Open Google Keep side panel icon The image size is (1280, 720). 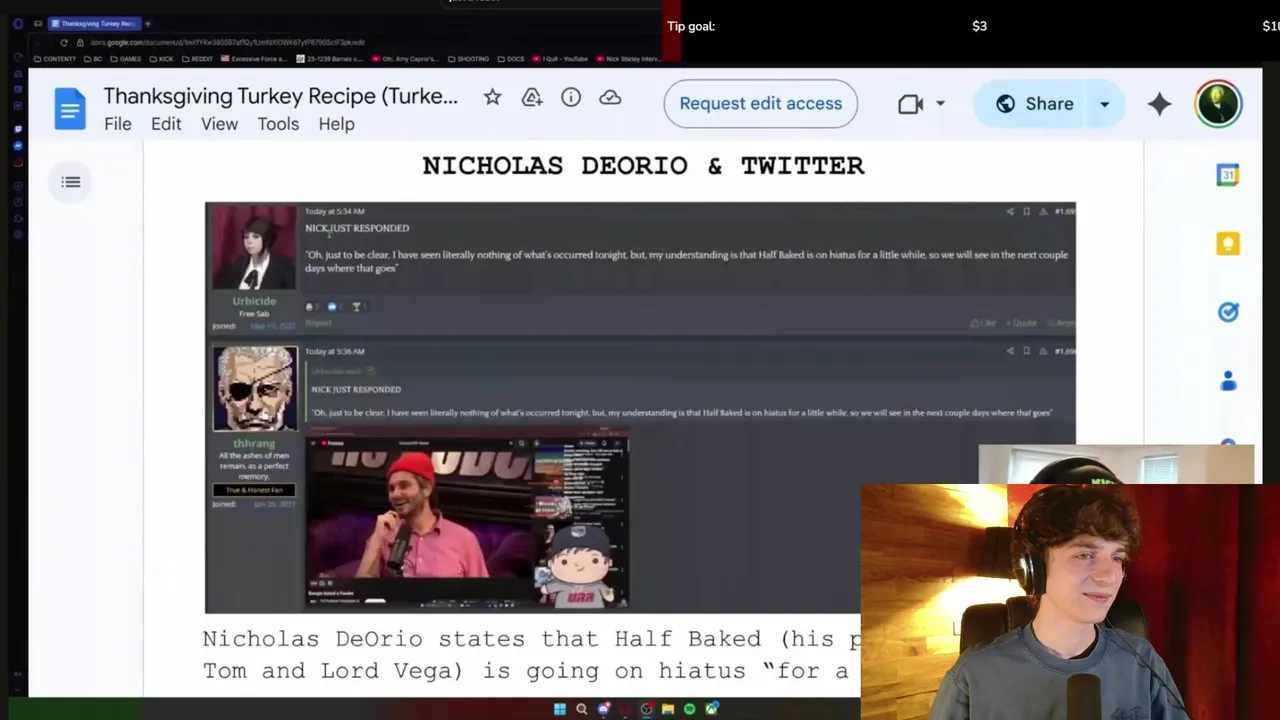(x=1228, y=244)
